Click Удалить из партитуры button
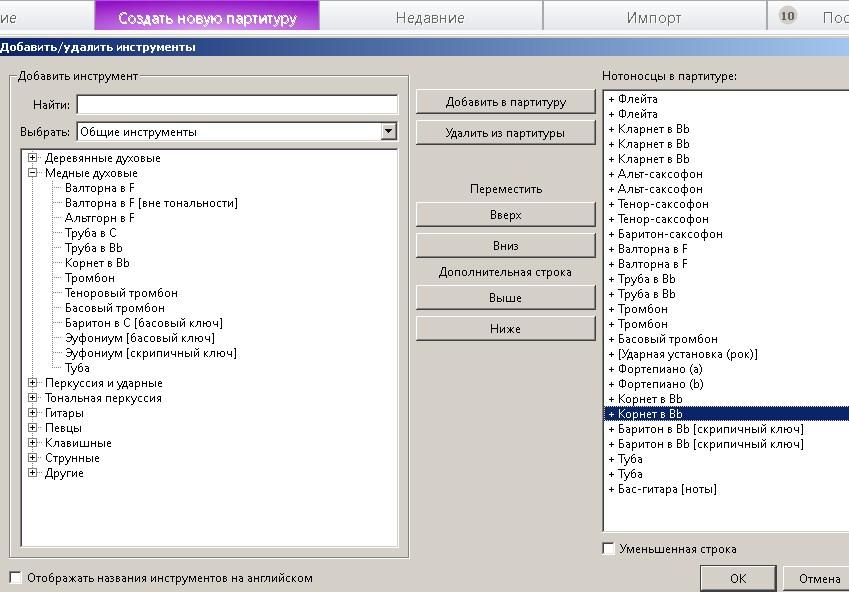Screen dimensions: 849x592 click(x=506, y=133)
